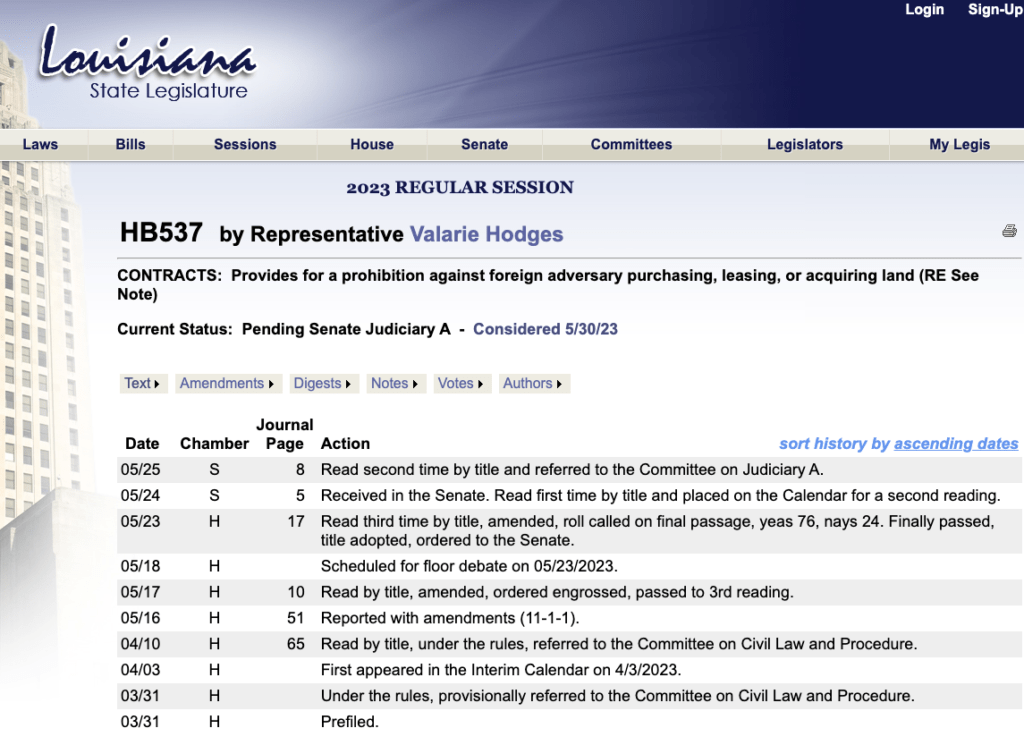Expand the Digests dropdown

[322, 383]
